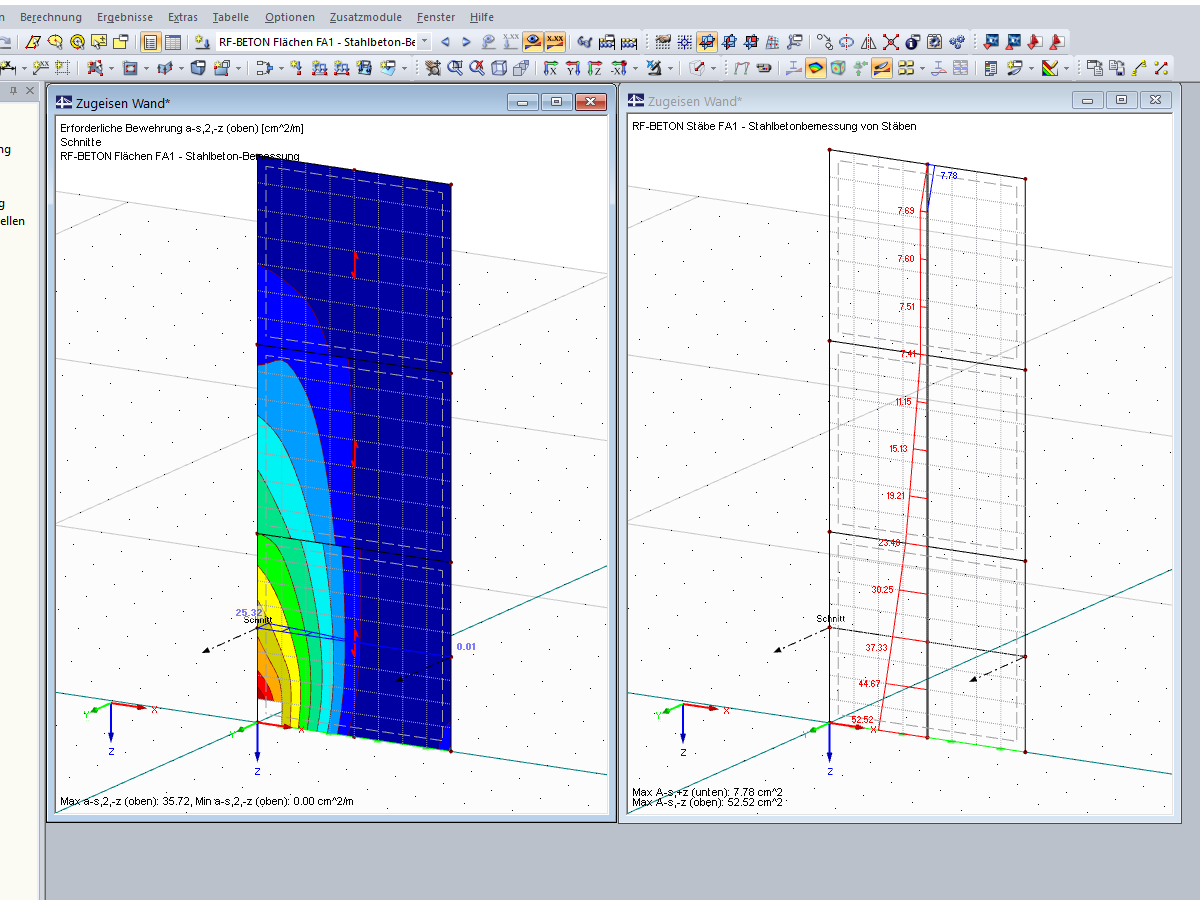Viewport: 1200px width, 900px height.
Task: Click the isometric wireframe cube view icon
Action: tap(498, 68)
